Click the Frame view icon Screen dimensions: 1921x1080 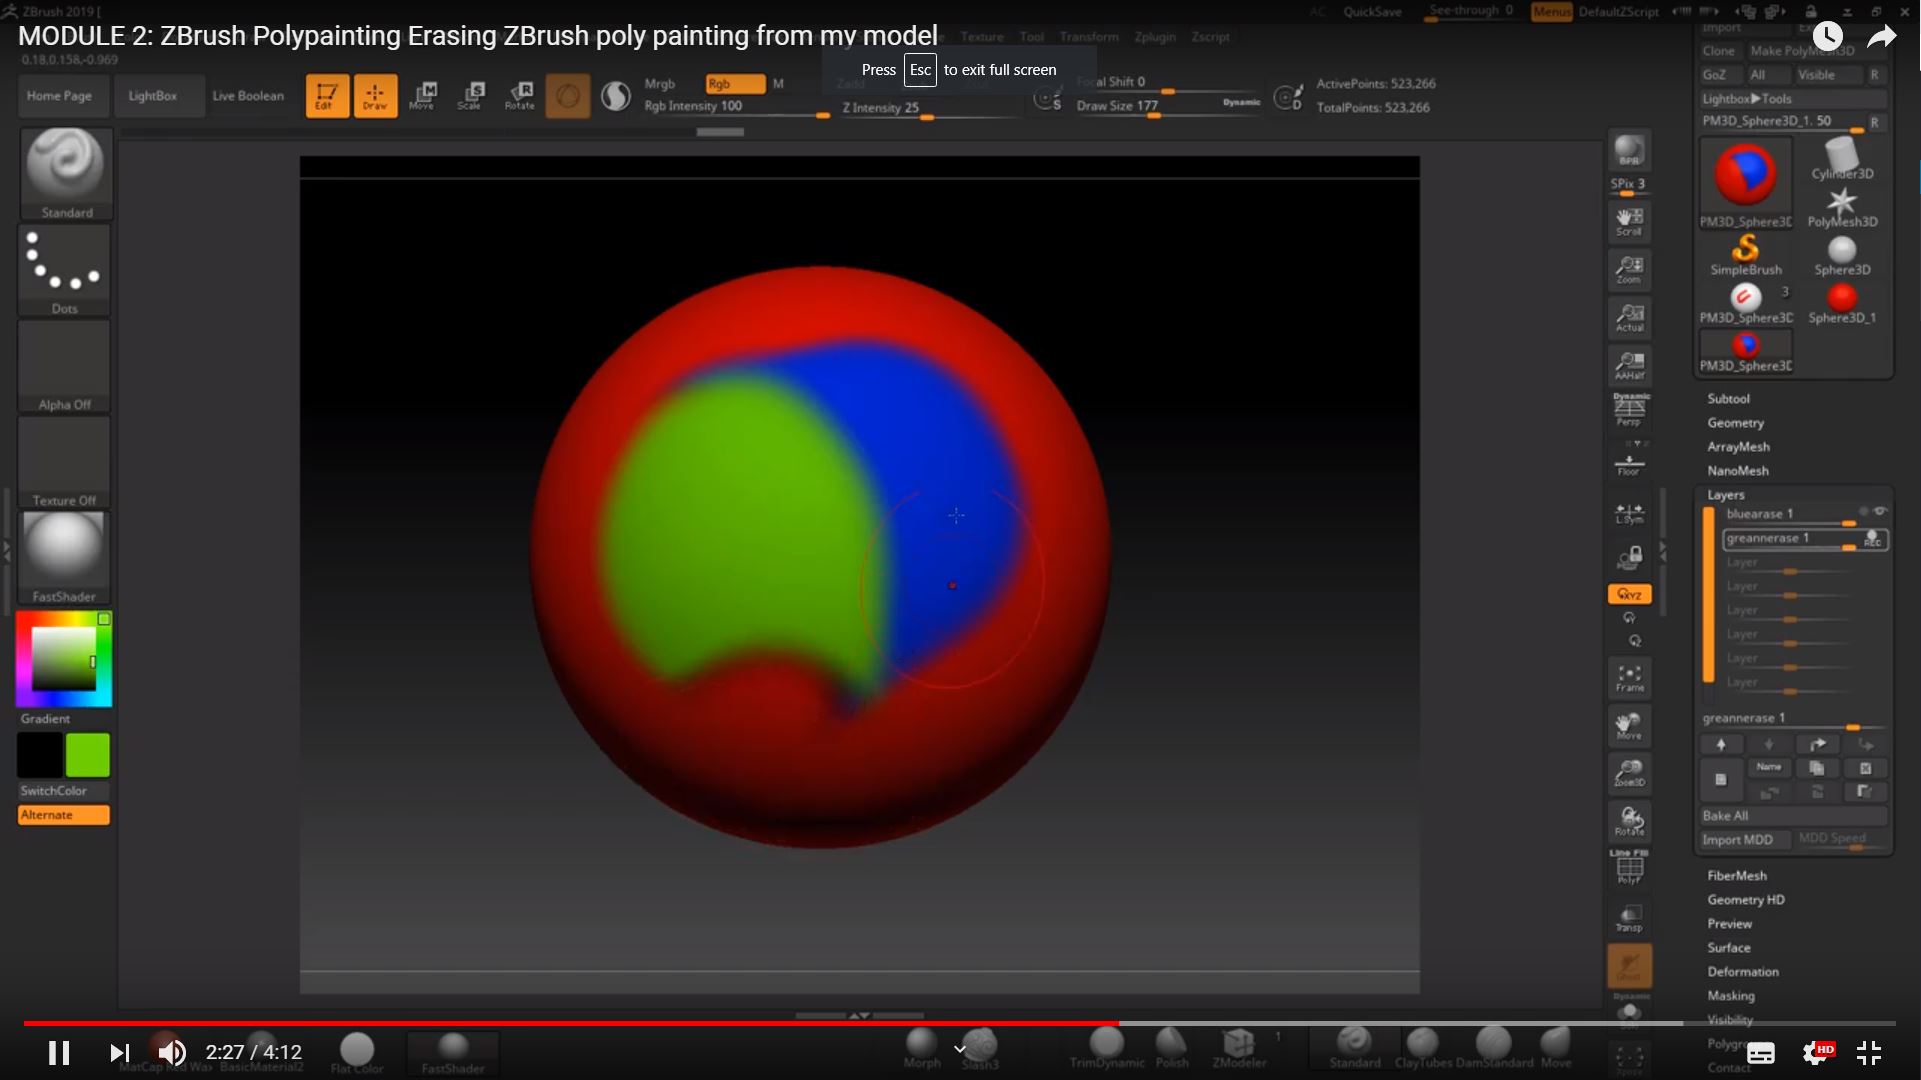1629,678
